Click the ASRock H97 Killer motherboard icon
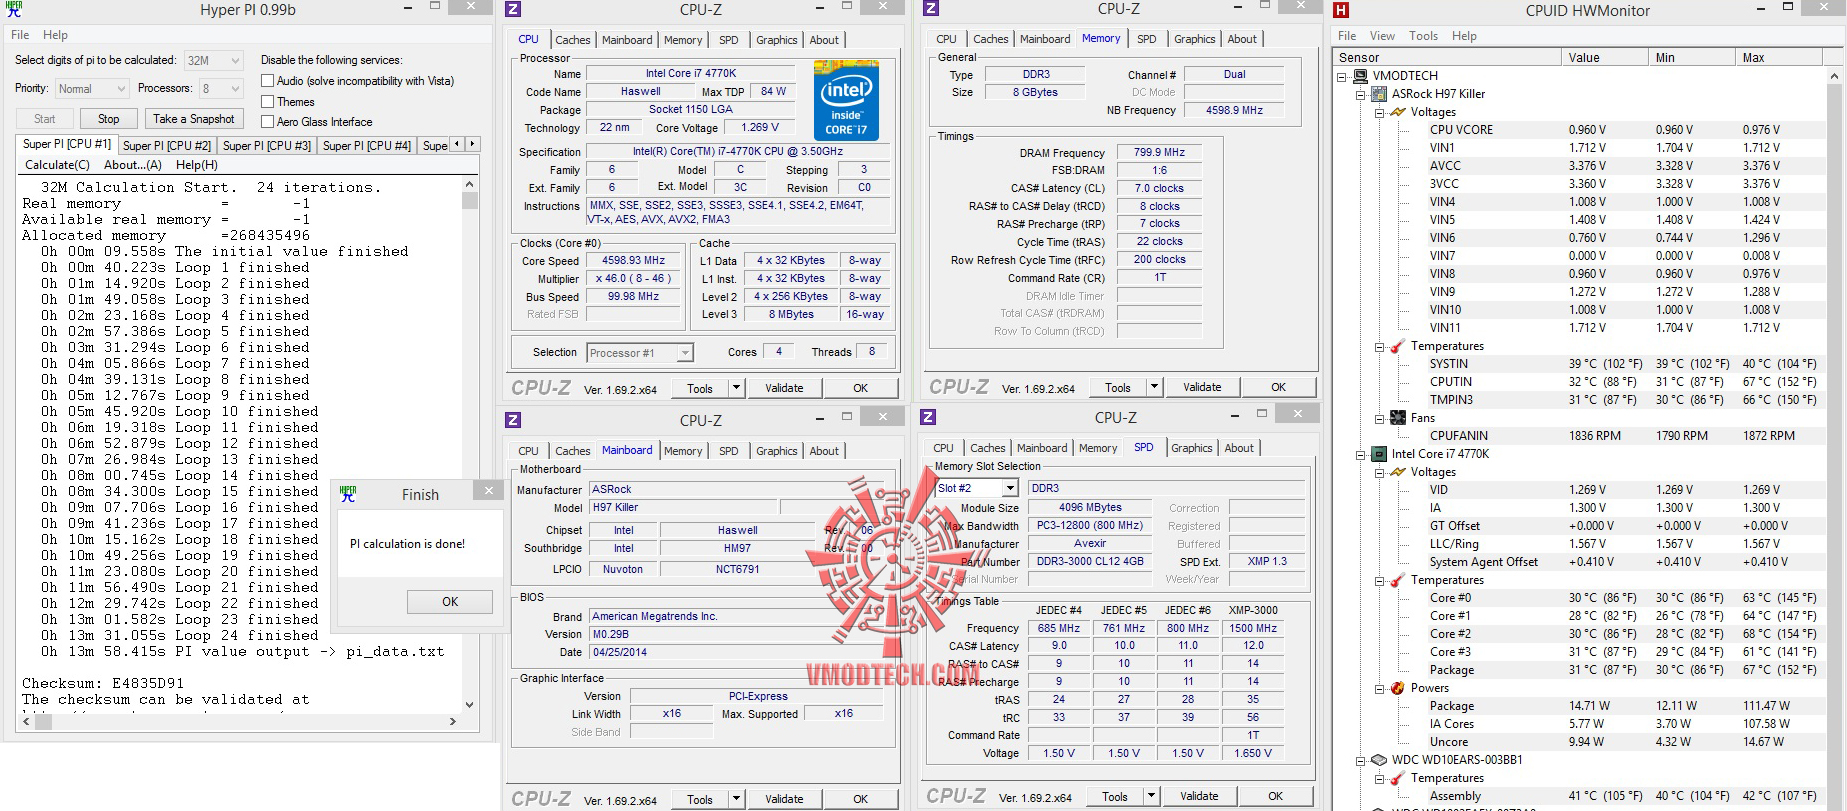1847x811 pixels. click(1379, 94)
